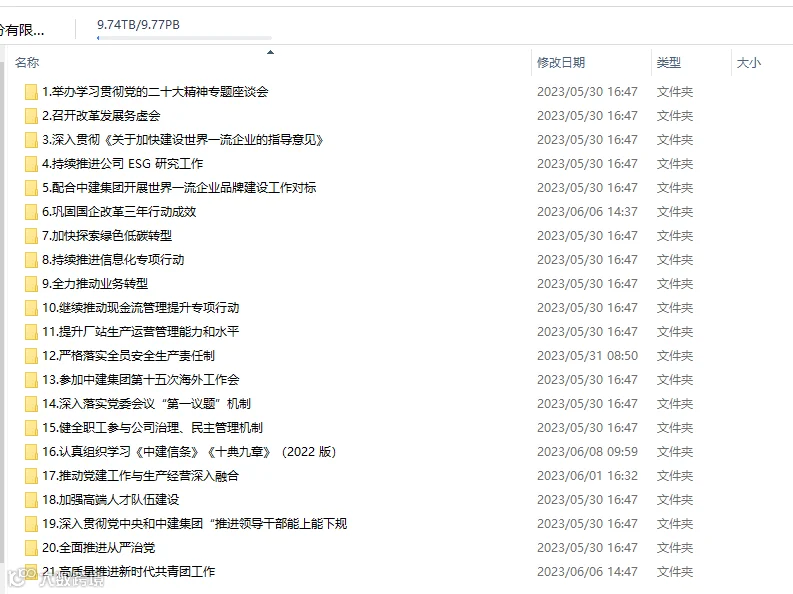Click date 2023/06/06 14:47 of row 21
The width and height of the screenshot is (793, 594).
587,572
